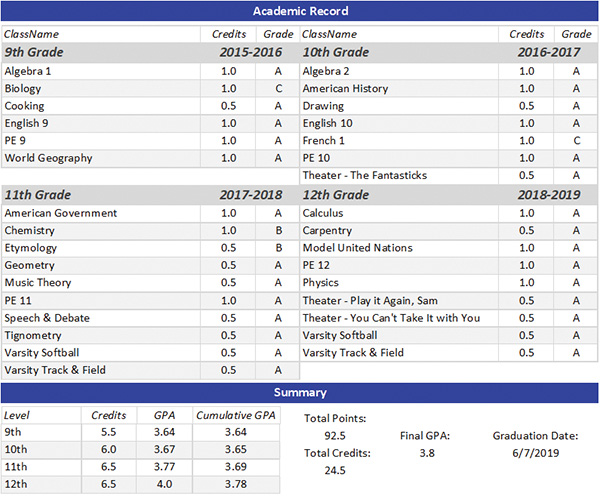
Task: Click the 11th level GPA value 3.77
Action: tap(164, 467)
